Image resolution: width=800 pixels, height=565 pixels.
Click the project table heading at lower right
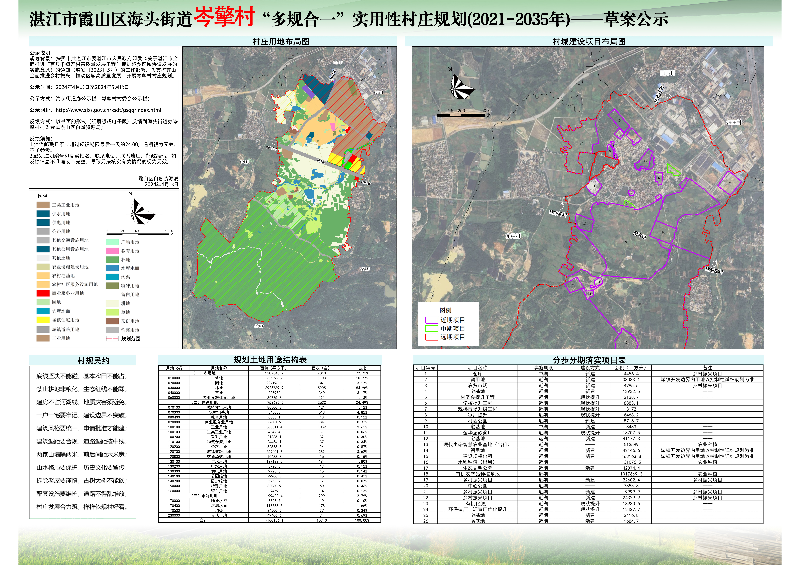point(589,360)
